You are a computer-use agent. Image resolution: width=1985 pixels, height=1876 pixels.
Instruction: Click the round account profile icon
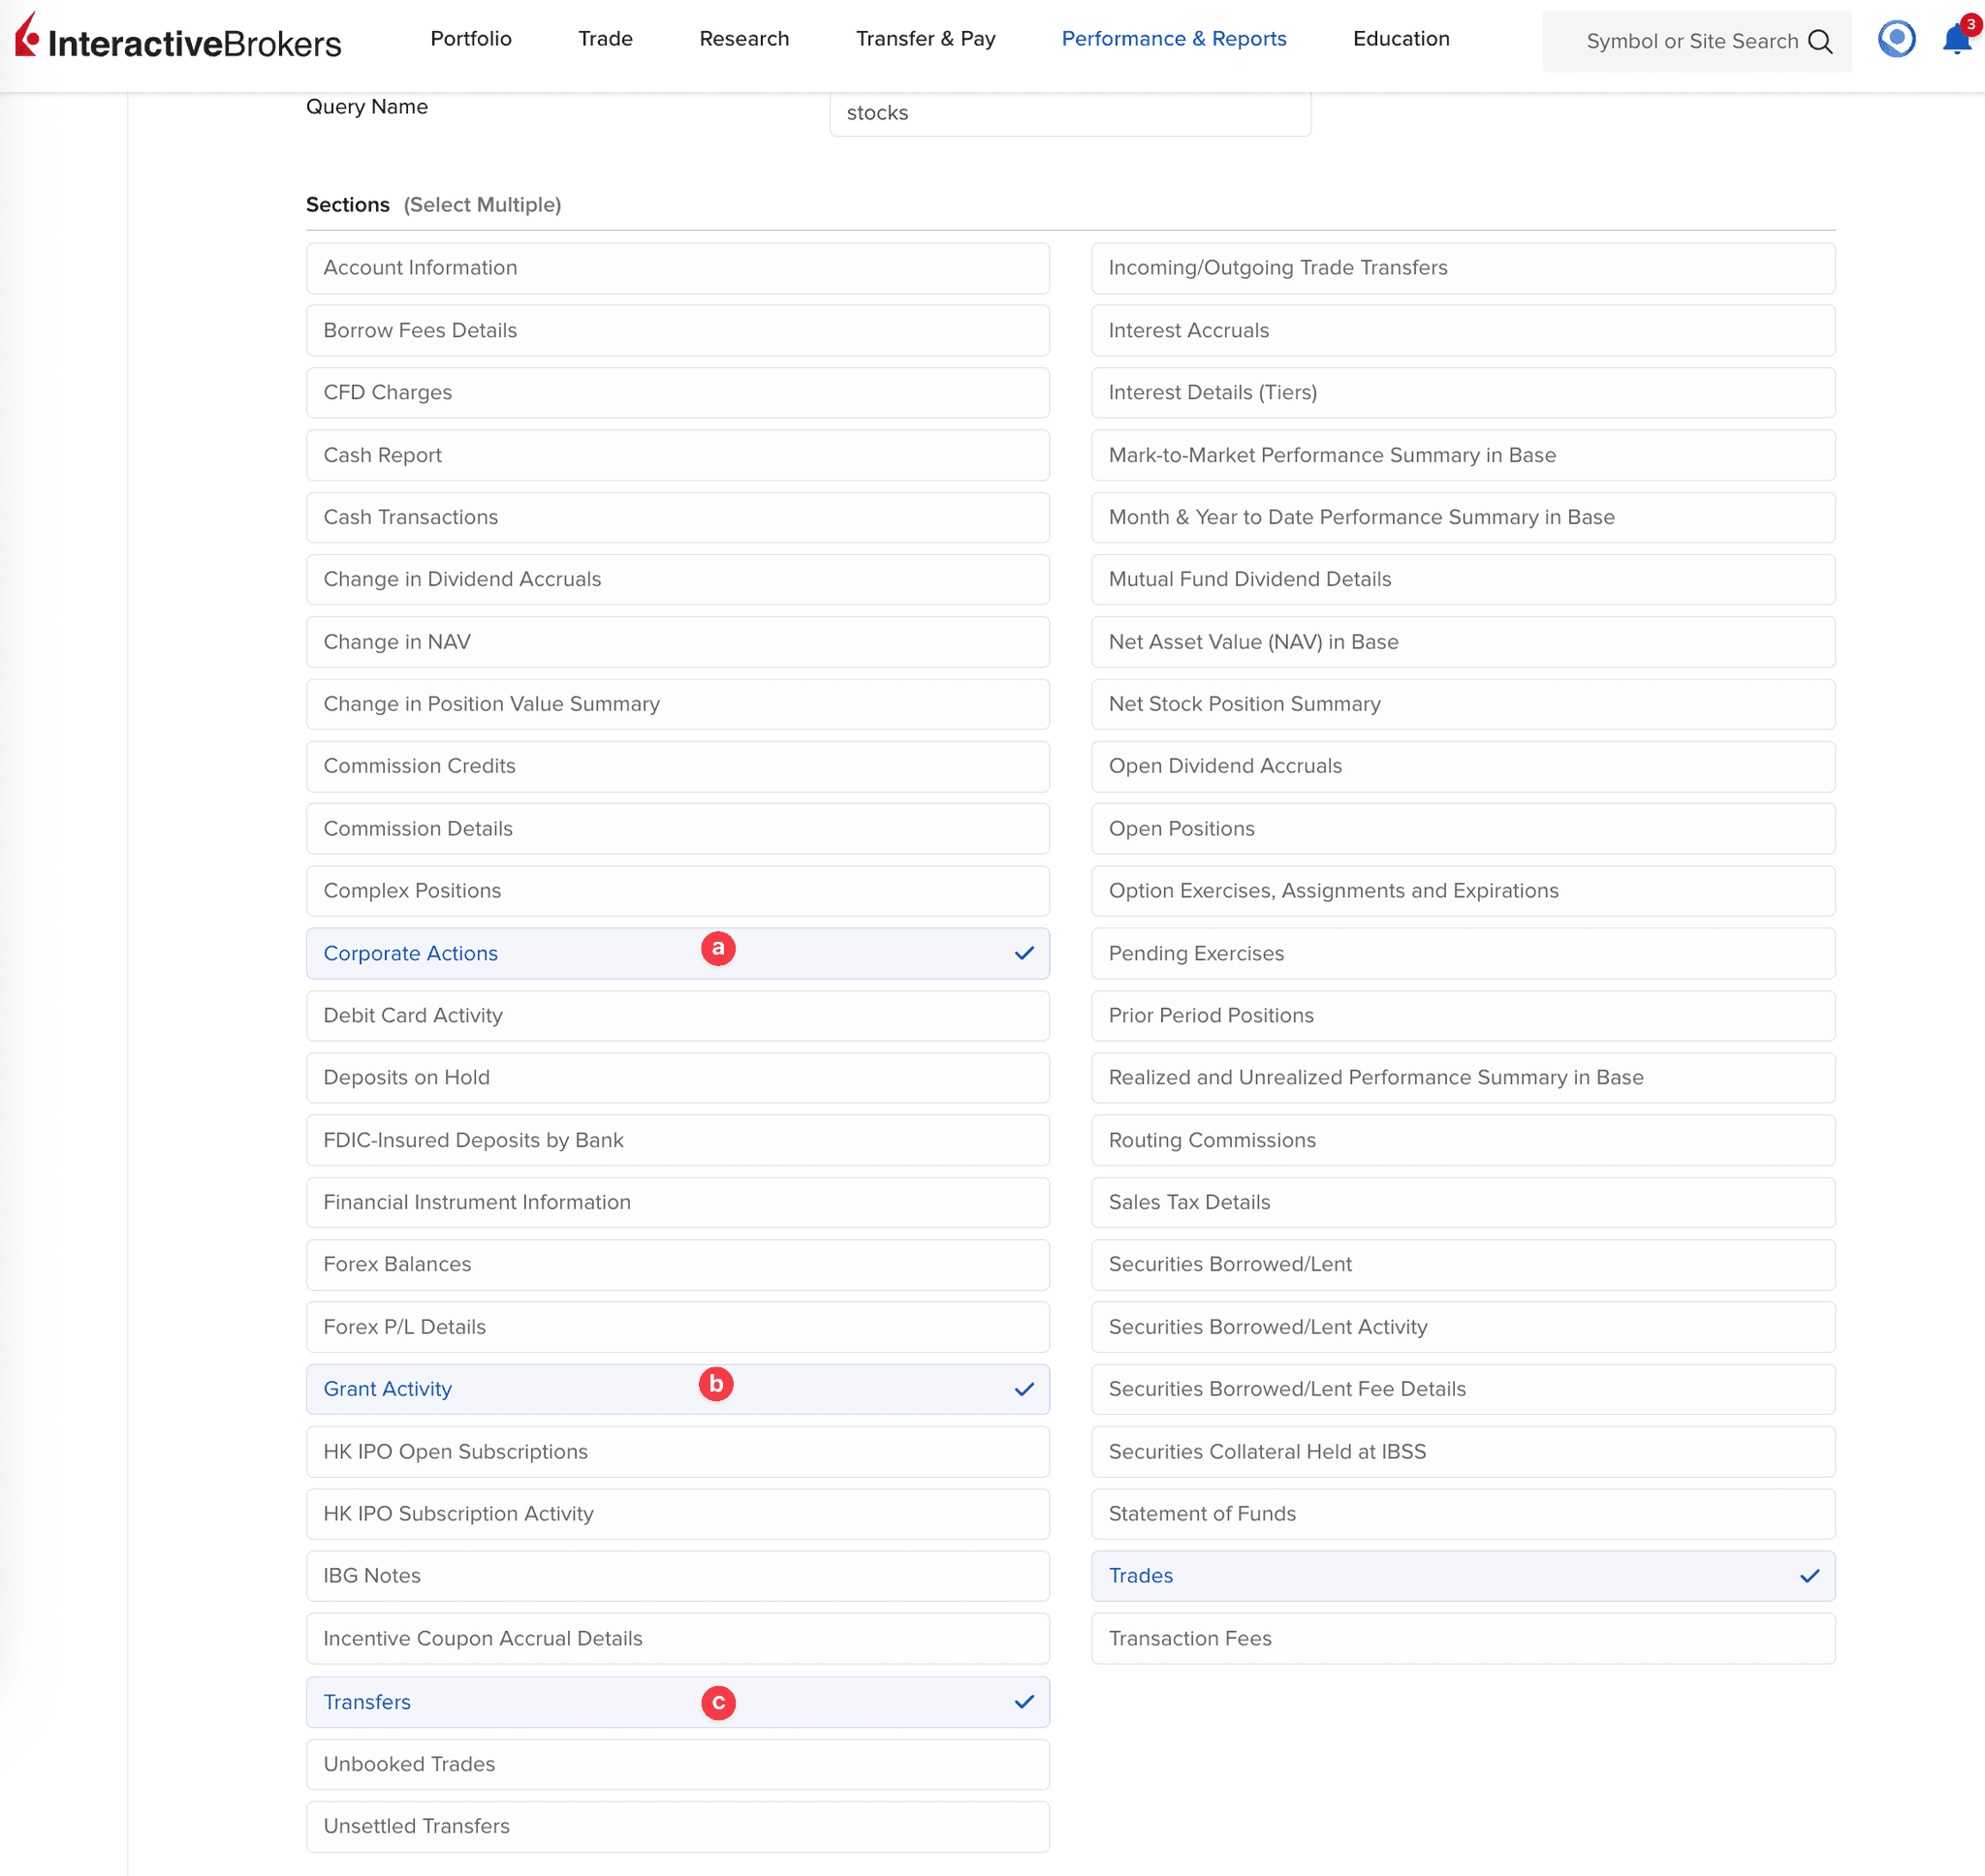coord(1896,38)
